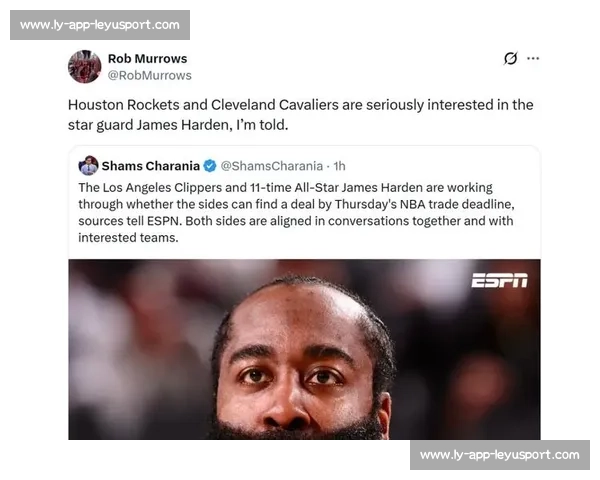
Task: Open Rob Murrows profile avatar
Action: (x=85, y=67)
